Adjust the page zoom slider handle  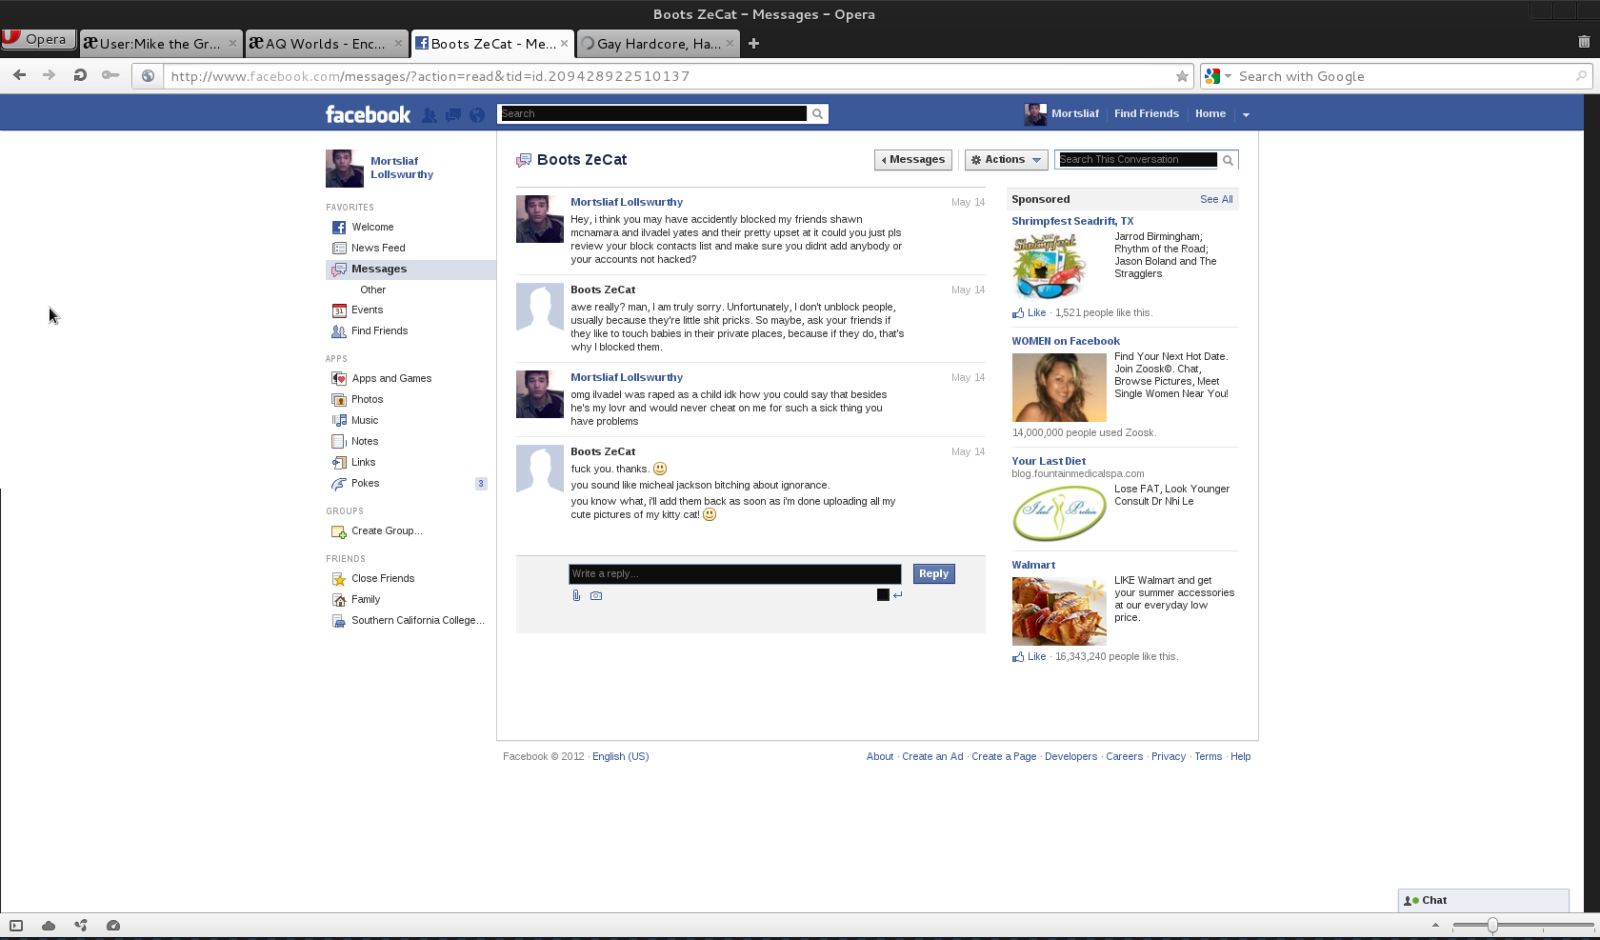pyautogui.click(x=1492, y=925)
